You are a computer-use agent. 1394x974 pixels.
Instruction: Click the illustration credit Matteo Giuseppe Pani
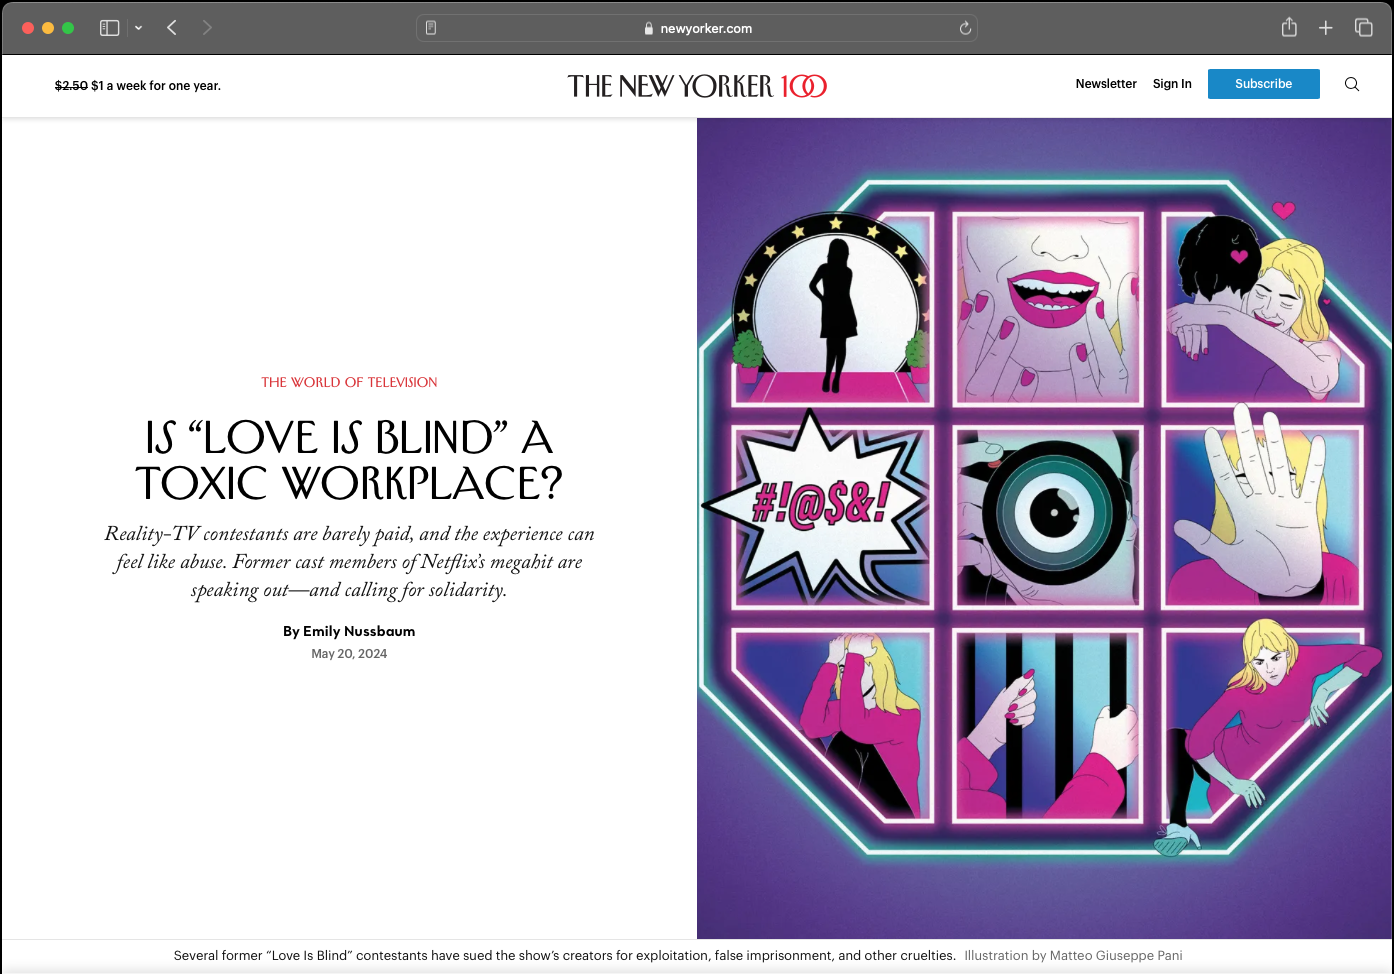click(x=1073, y=956)
